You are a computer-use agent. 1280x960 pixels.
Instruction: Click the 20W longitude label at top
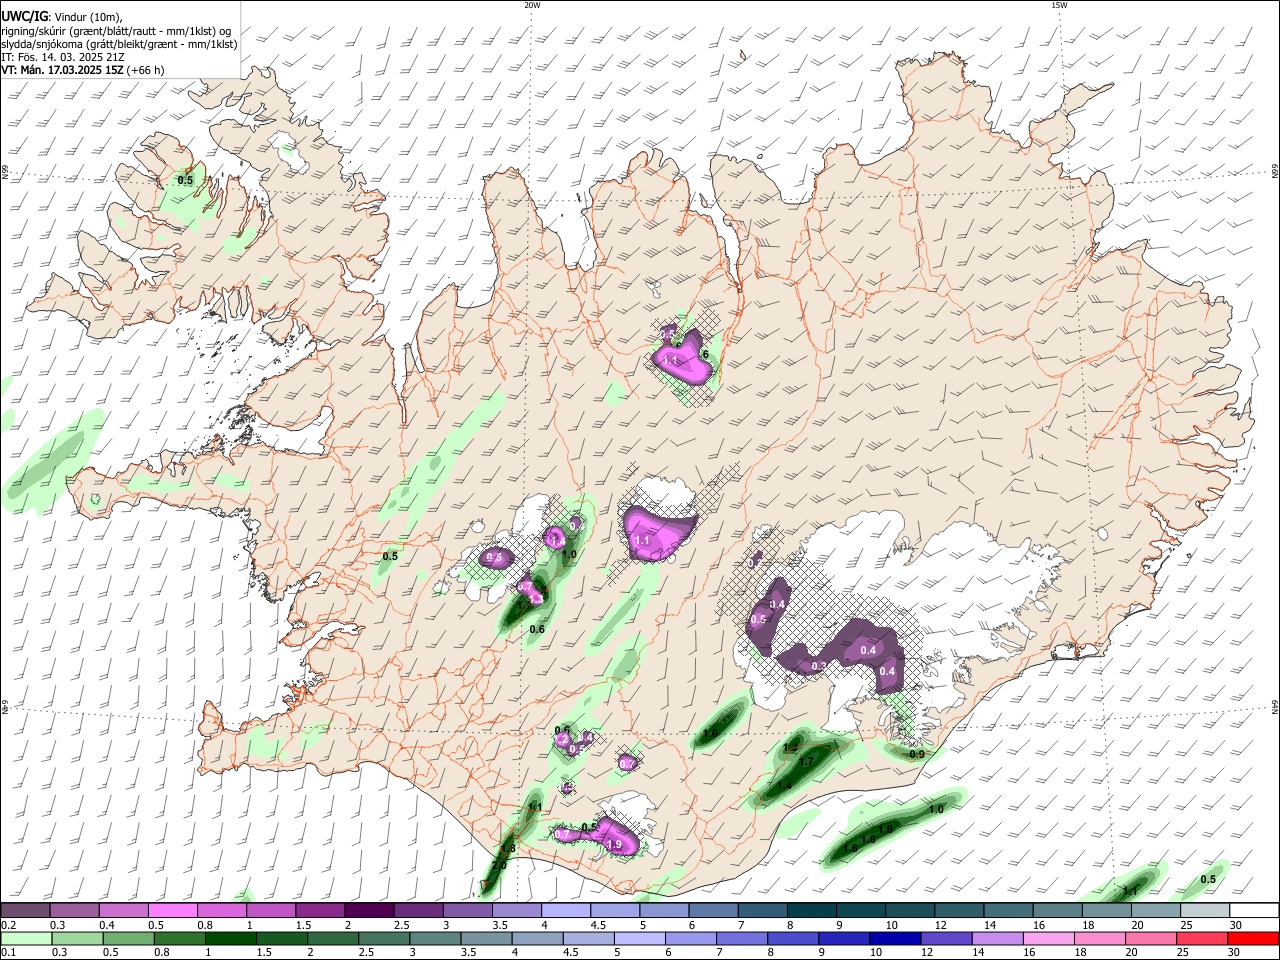click(x=532, y=5)
